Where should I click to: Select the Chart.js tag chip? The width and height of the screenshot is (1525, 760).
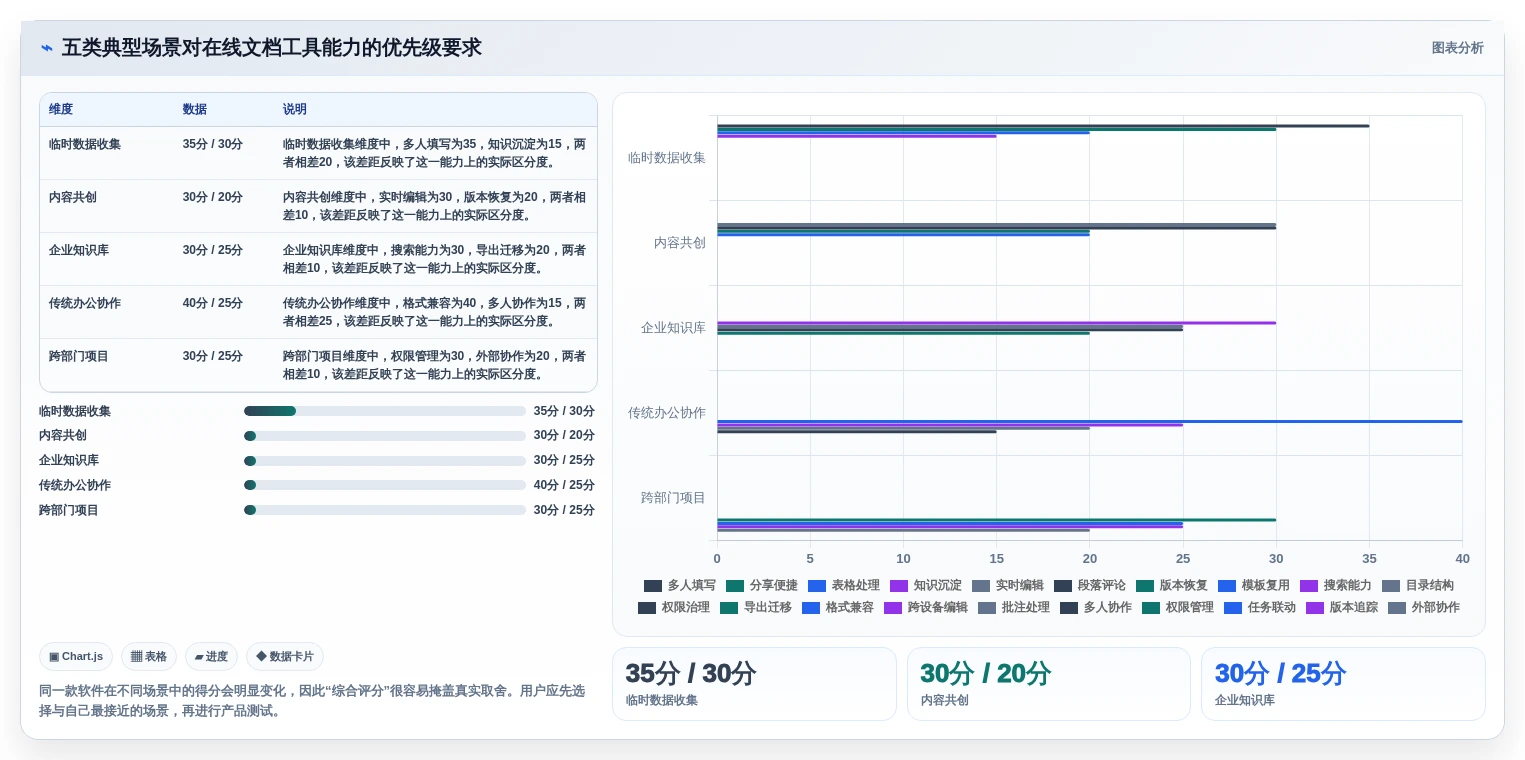click(76, 656)
